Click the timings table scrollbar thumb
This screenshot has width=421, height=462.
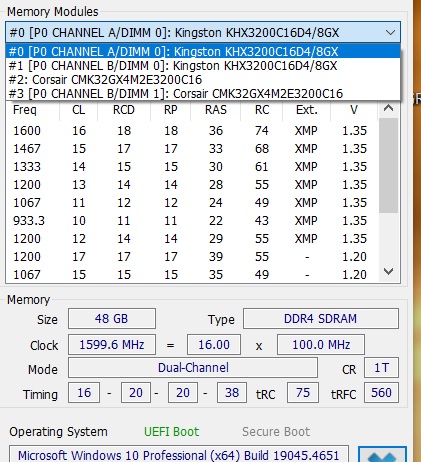[389, 165]
